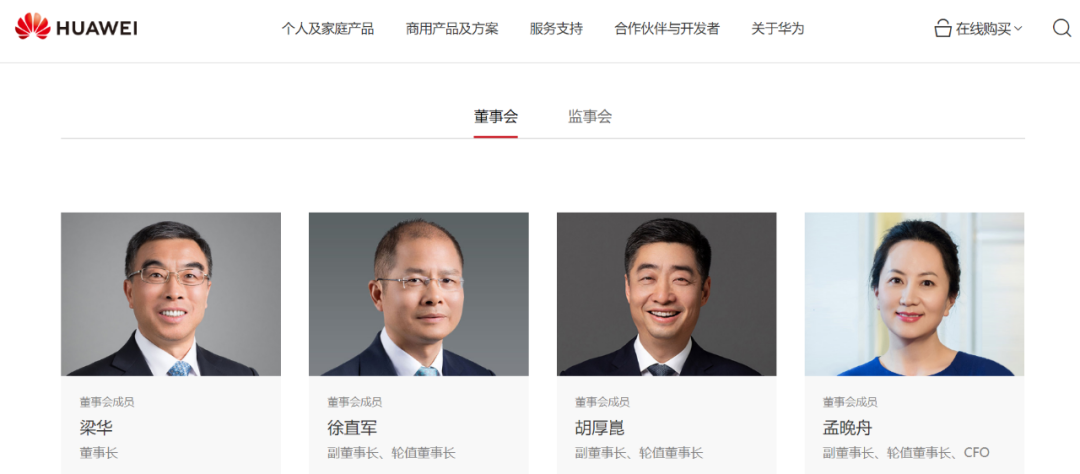This screenshot has width=1080, height=474.
Task: Open the 胡厚崑 name link
Action: pyautogui.click(x=599, y=428)
